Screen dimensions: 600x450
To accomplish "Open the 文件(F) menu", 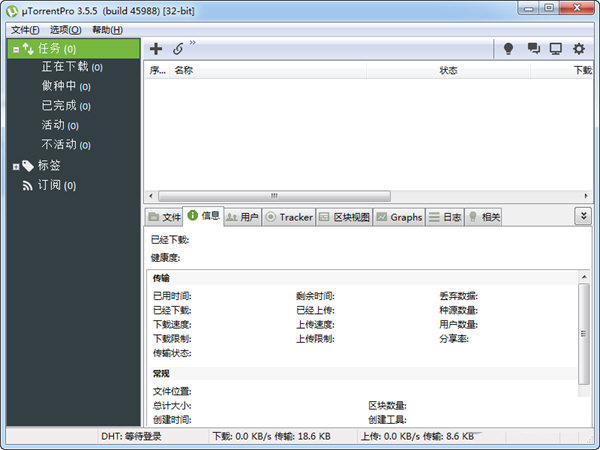I will [x=25, y=30].
